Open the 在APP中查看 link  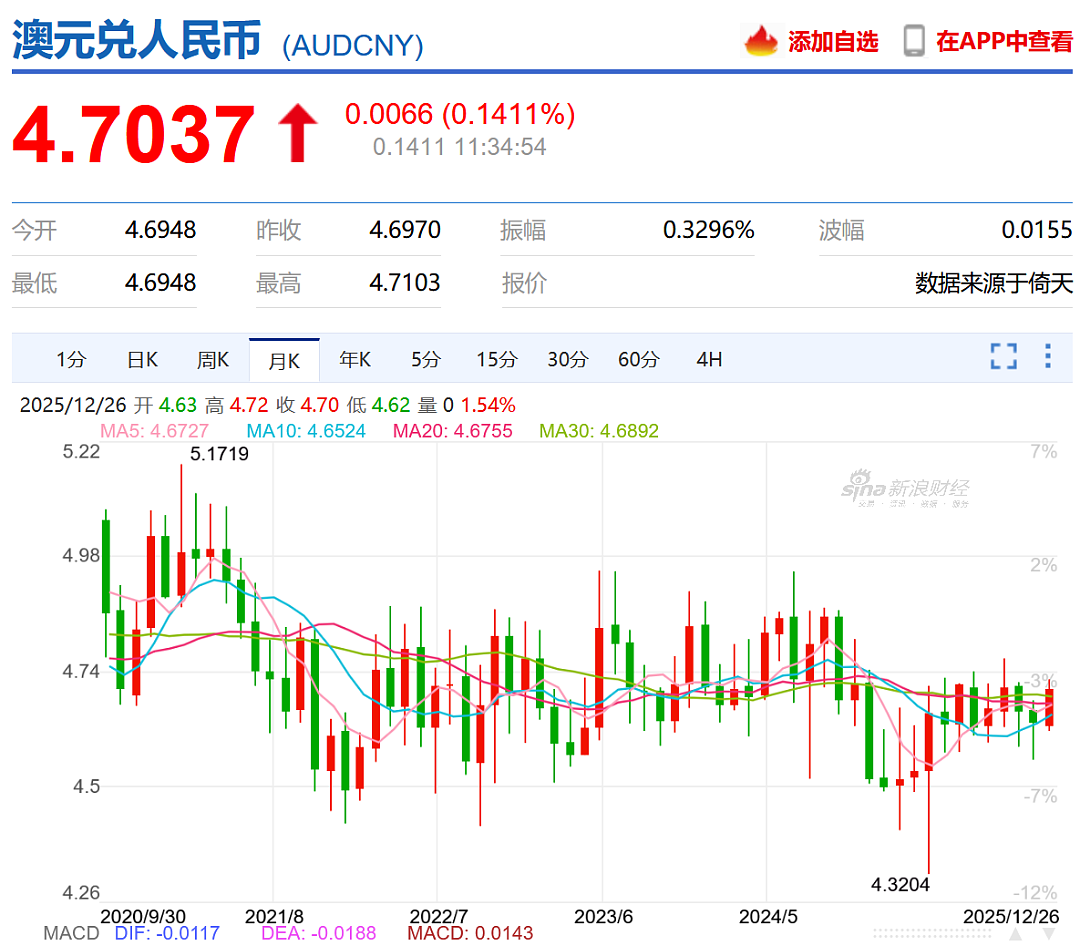[1004, 41]
